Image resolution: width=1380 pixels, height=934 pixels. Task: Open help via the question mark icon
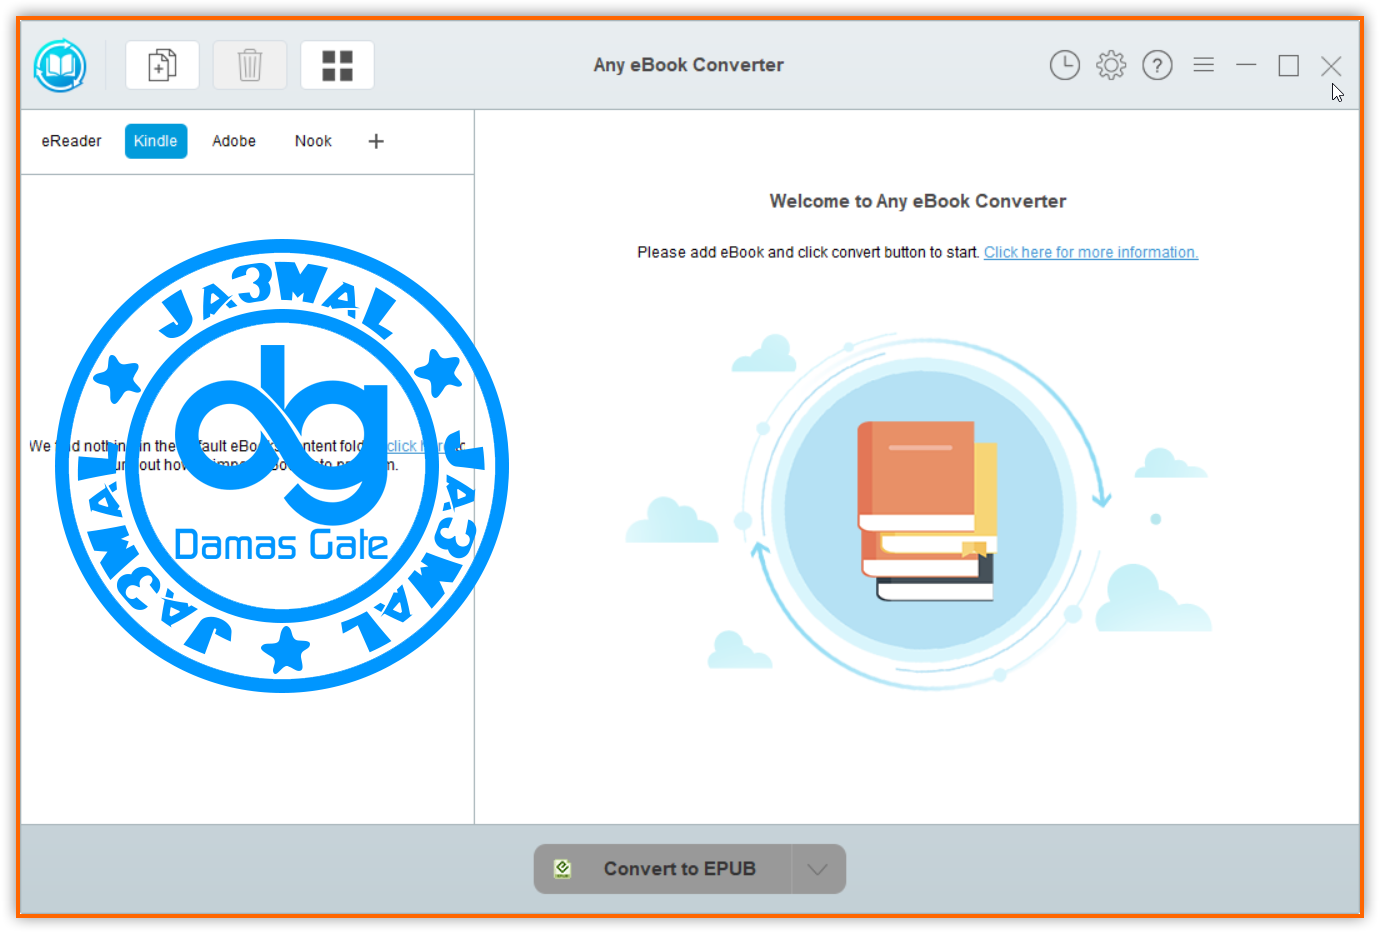[1157, 65]
